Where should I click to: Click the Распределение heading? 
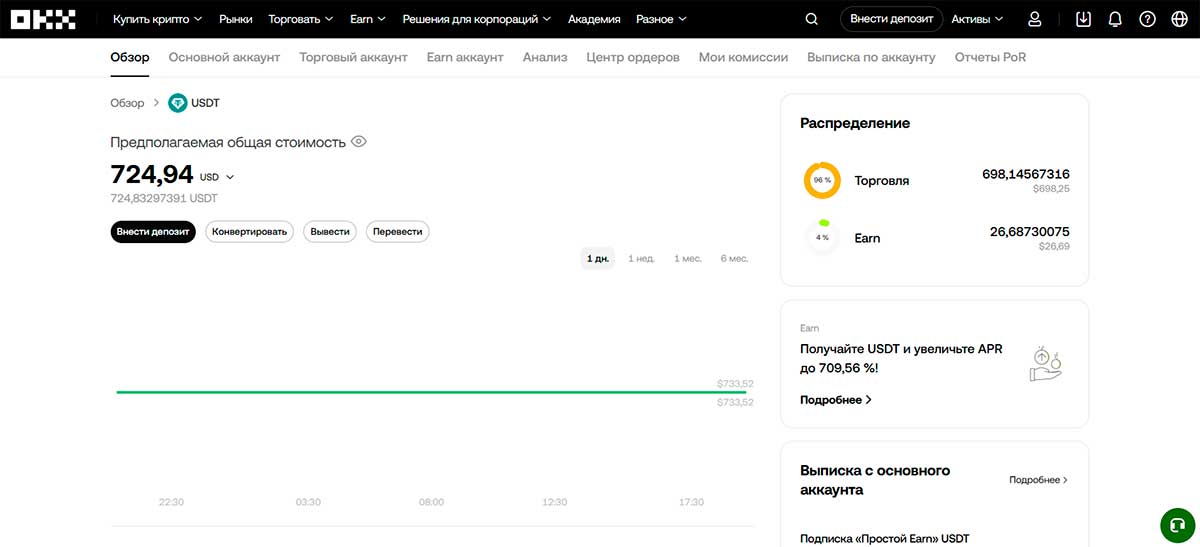(x=855, y=123)
